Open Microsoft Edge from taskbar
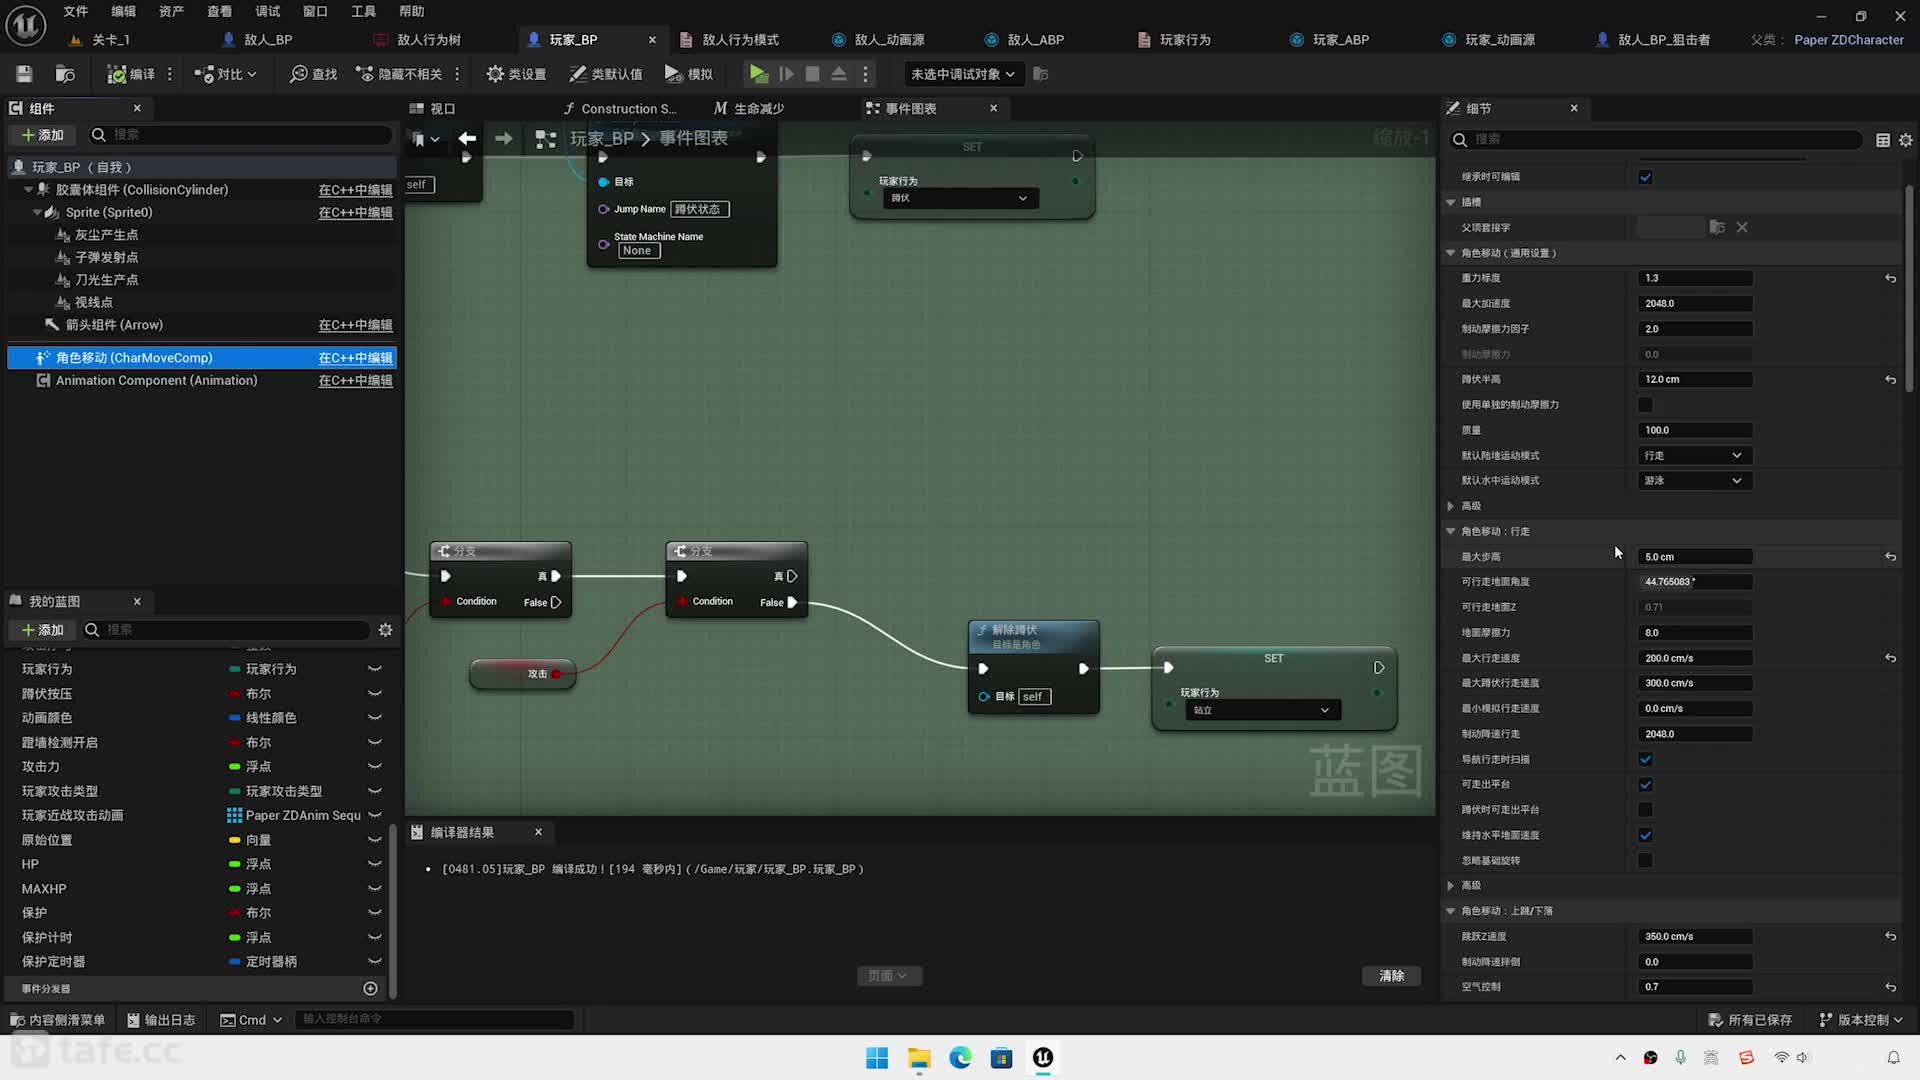Screen dimensions: 1920x1080 tap(960, 1057)
